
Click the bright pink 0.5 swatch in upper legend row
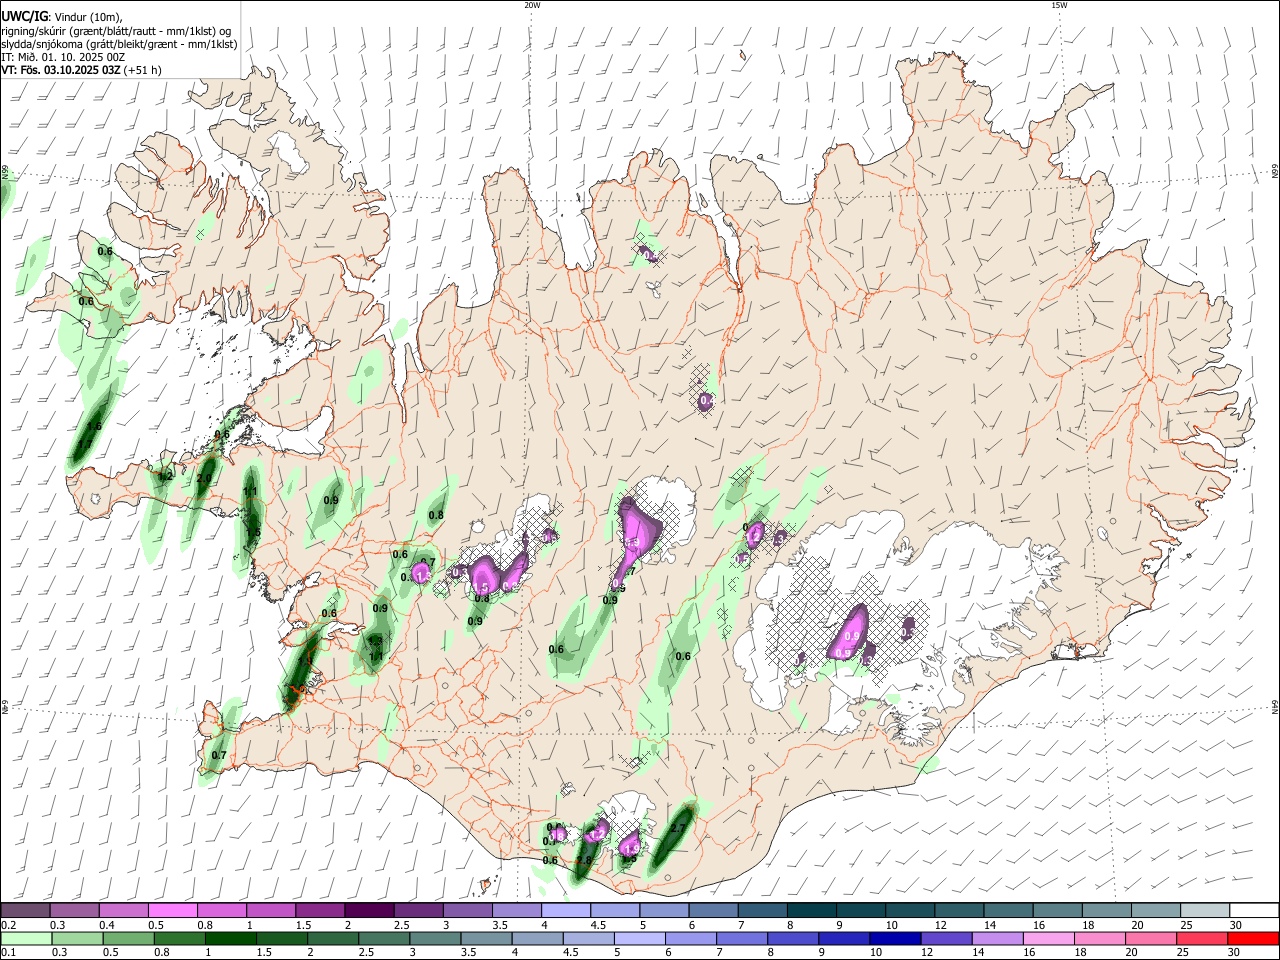point(172,910)
